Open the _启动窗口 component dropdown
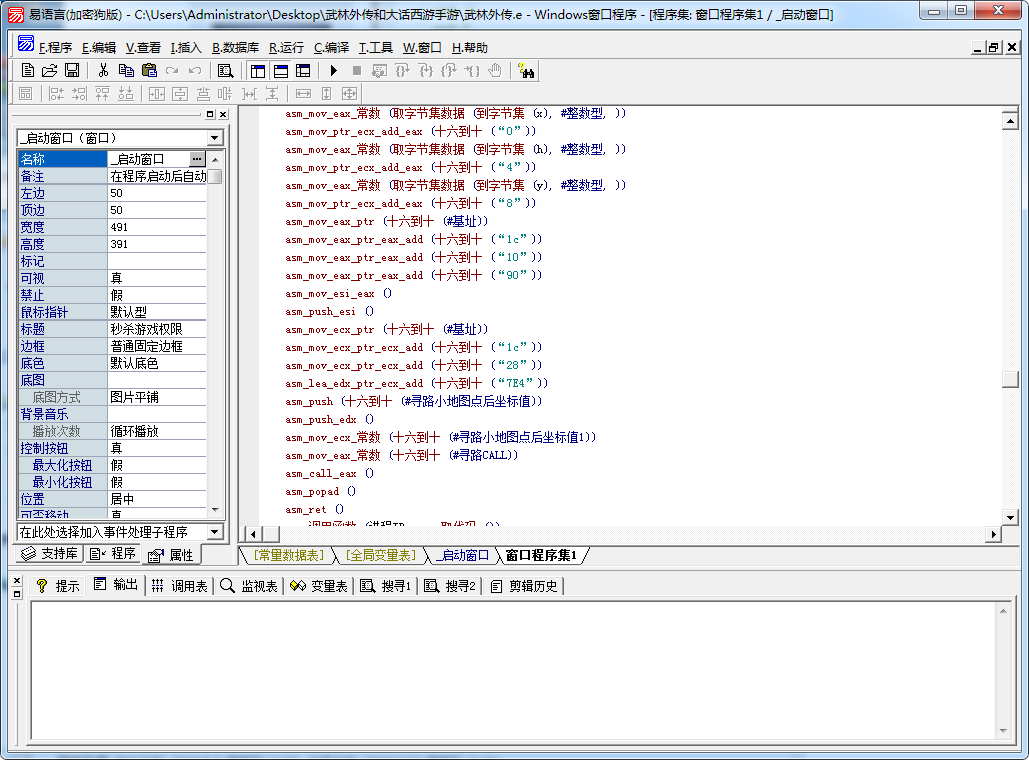 215,138
